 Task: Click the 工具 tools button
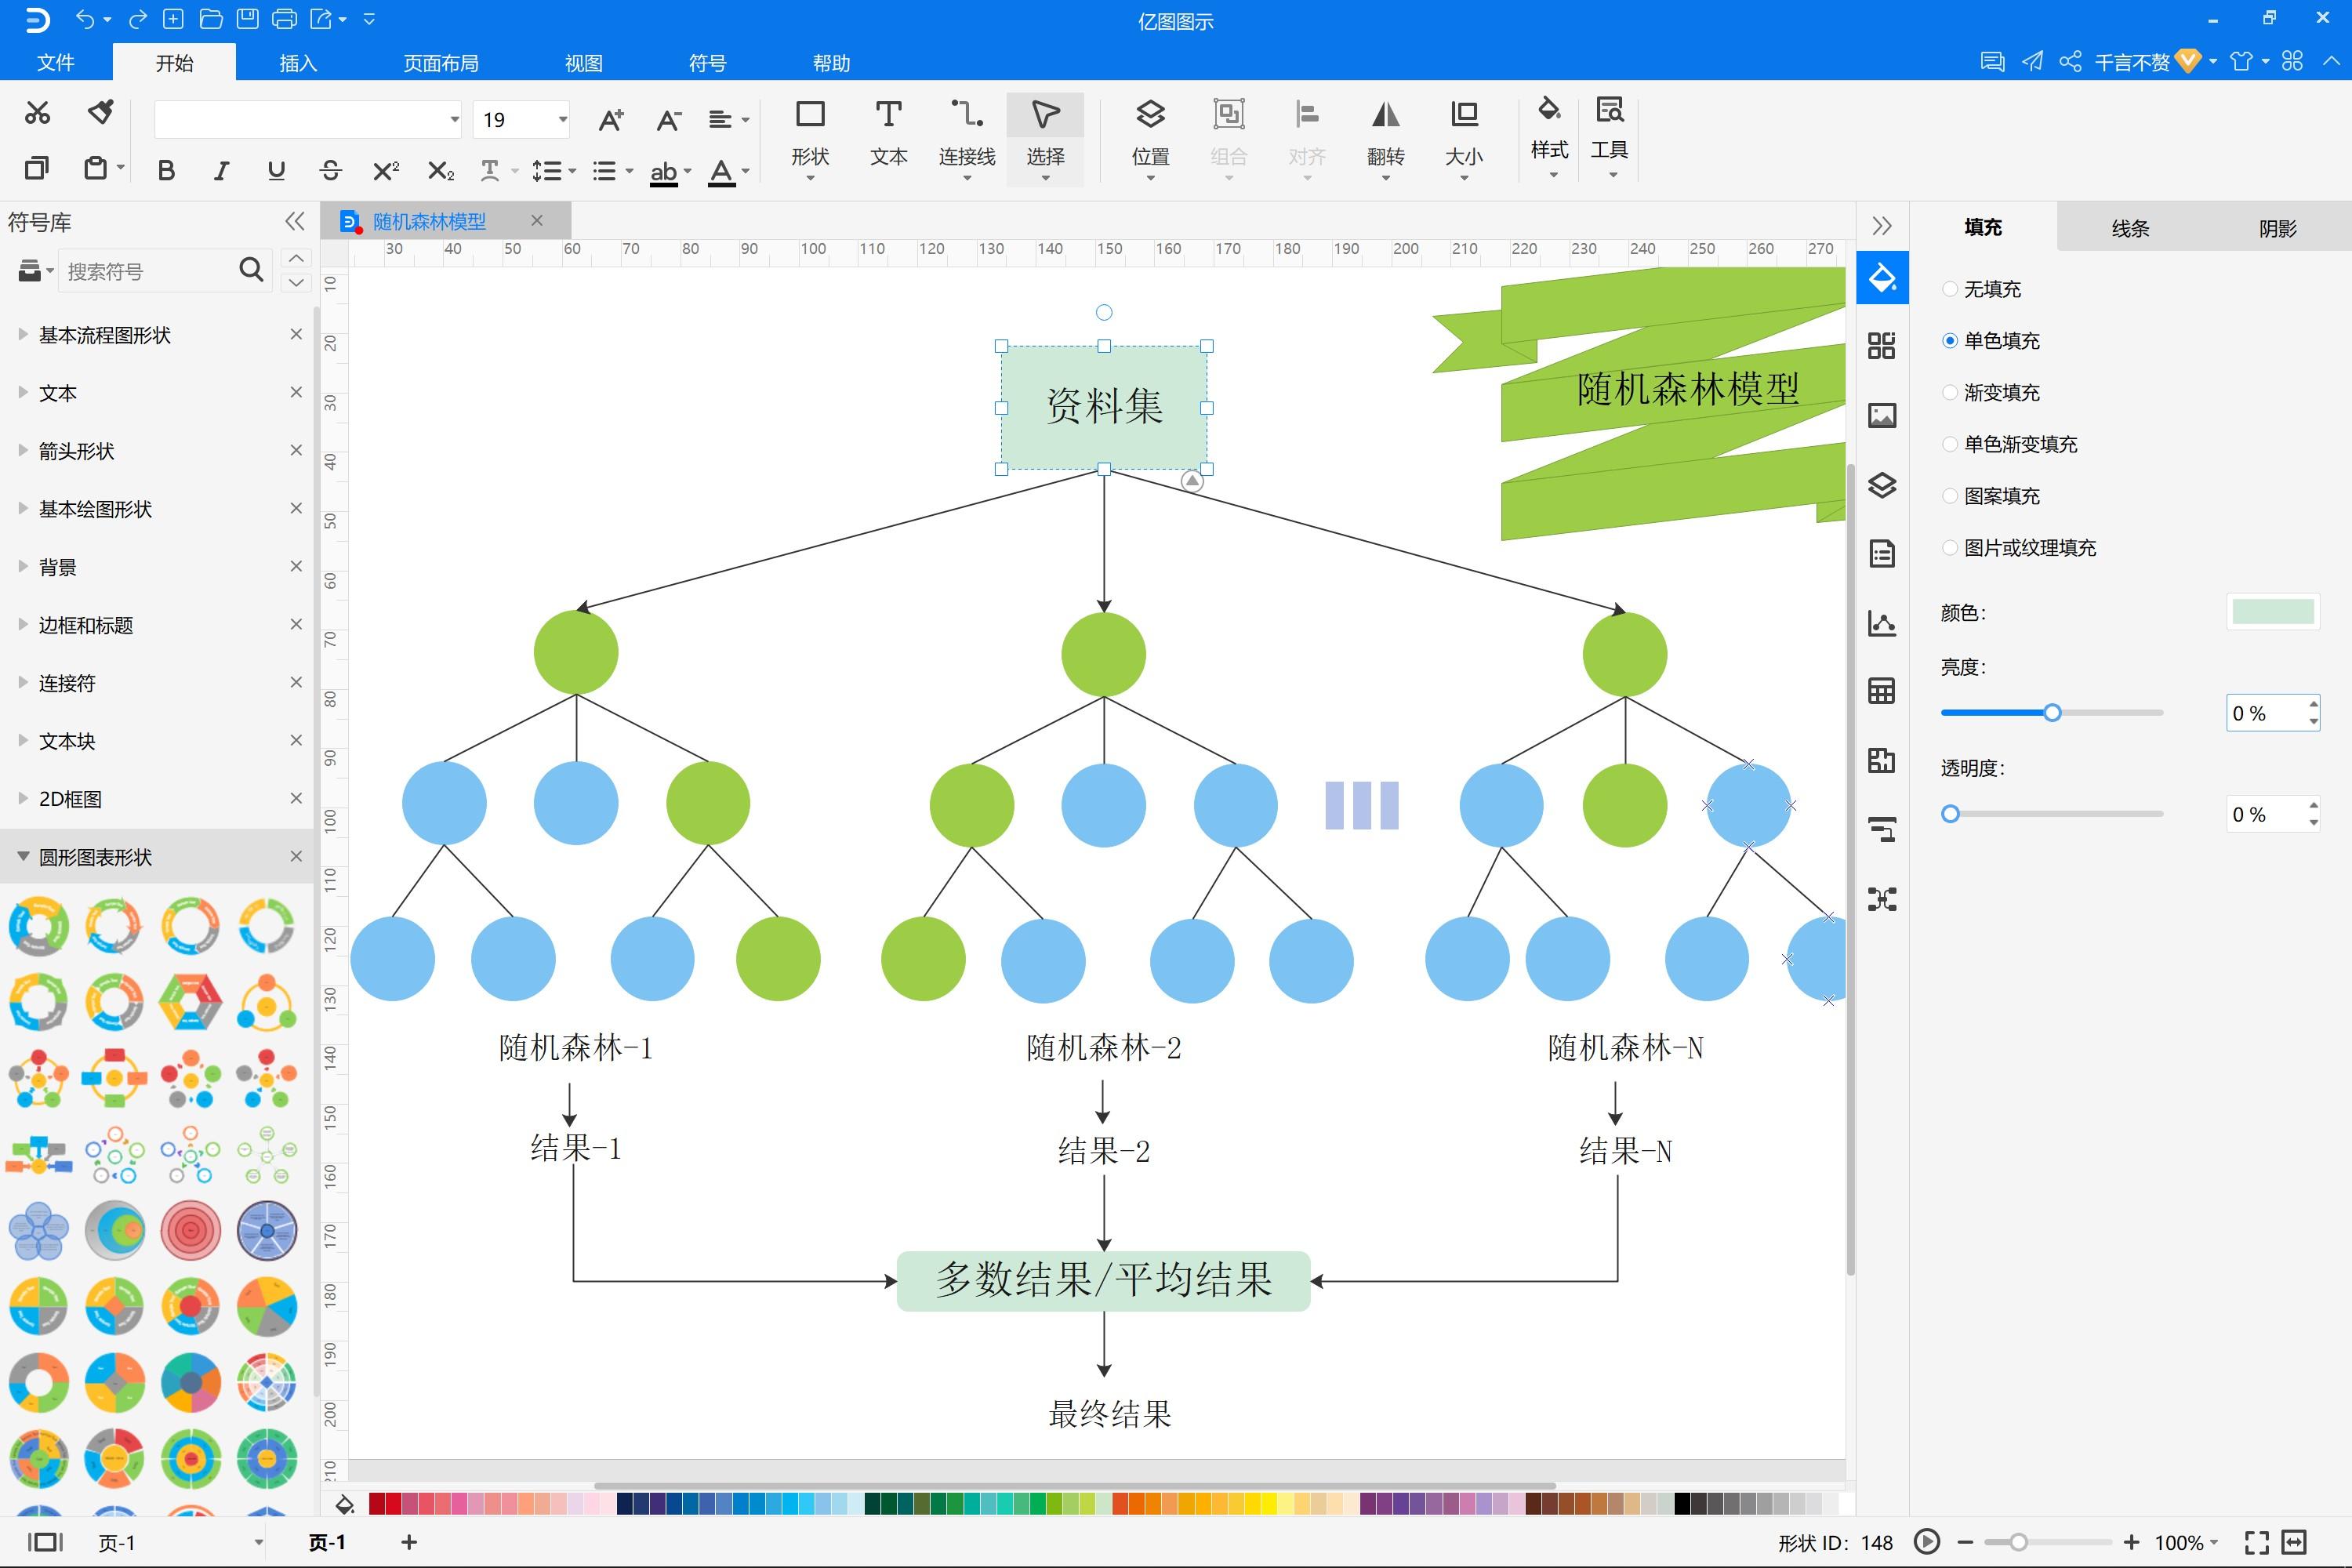[1610, 135]
